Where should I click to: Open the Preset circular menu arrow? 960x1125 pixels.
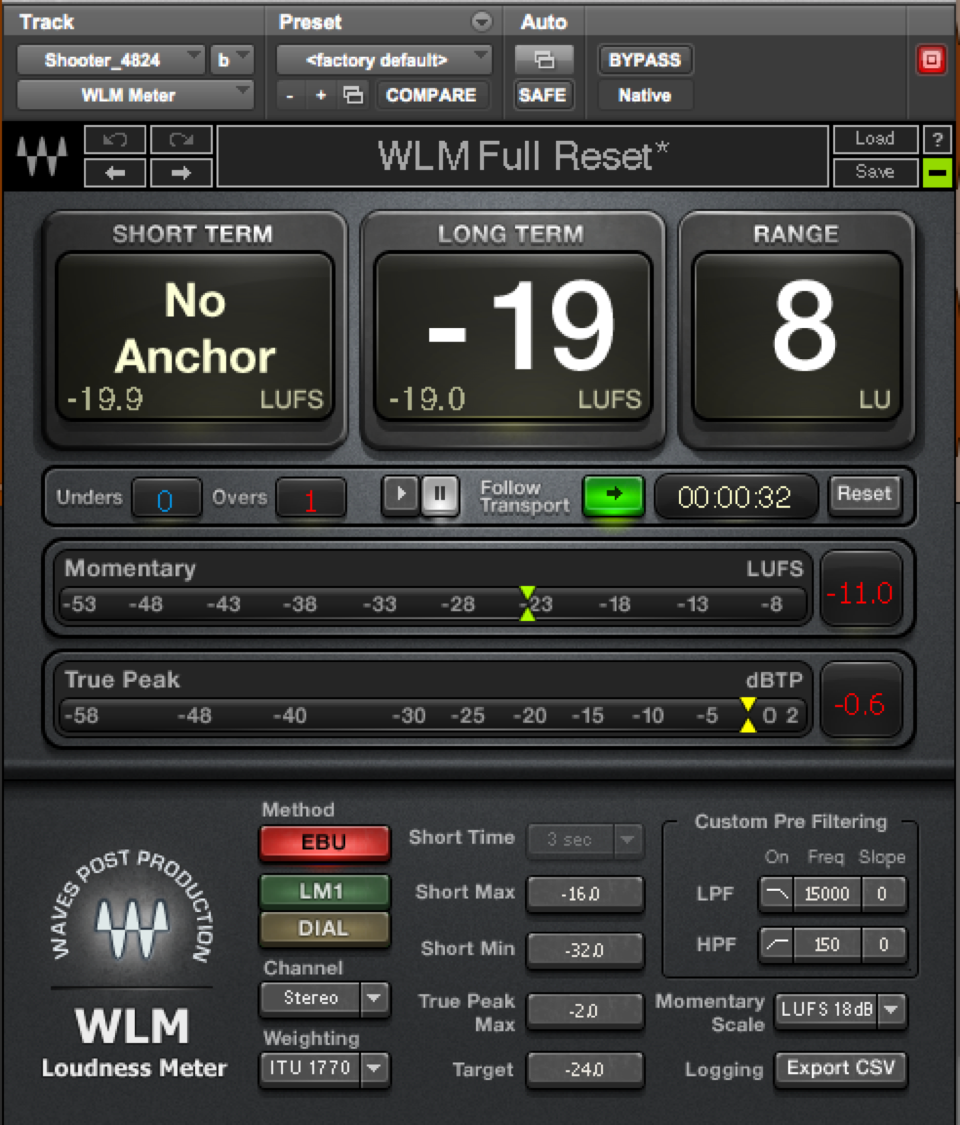click(x=481, y=22)
